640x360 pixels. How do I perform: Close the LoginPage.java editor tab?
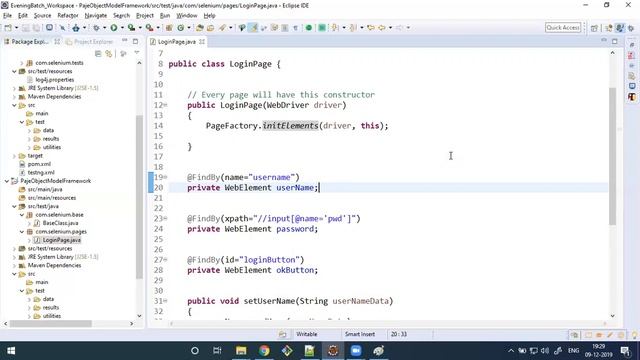click(x=202, y=42)
